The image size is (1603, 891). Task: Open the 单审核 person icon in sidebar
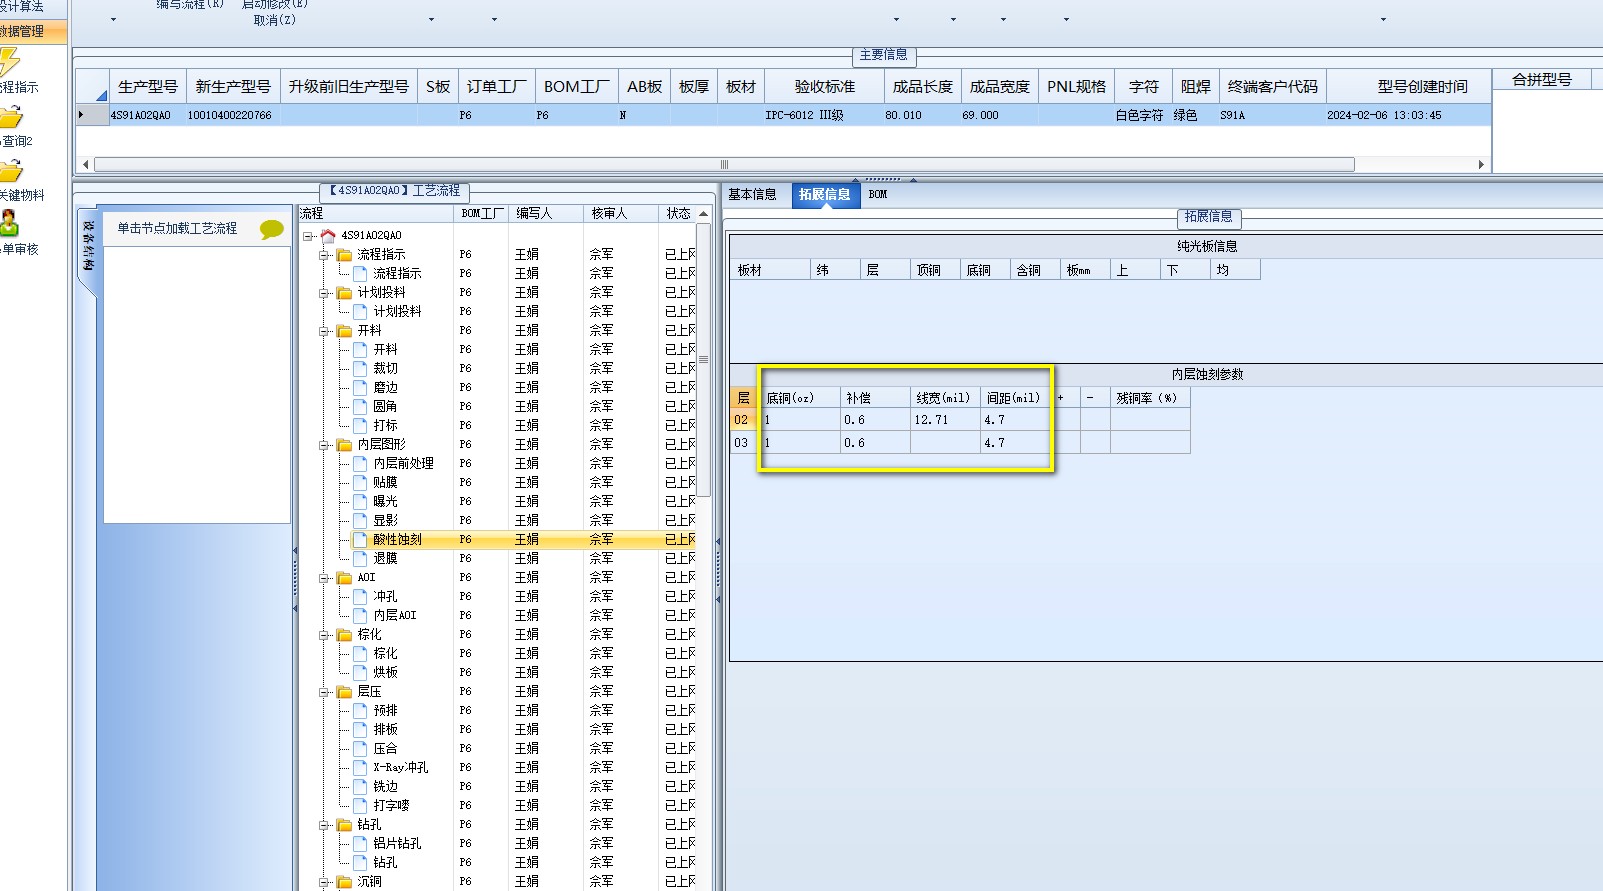[9, 224]
